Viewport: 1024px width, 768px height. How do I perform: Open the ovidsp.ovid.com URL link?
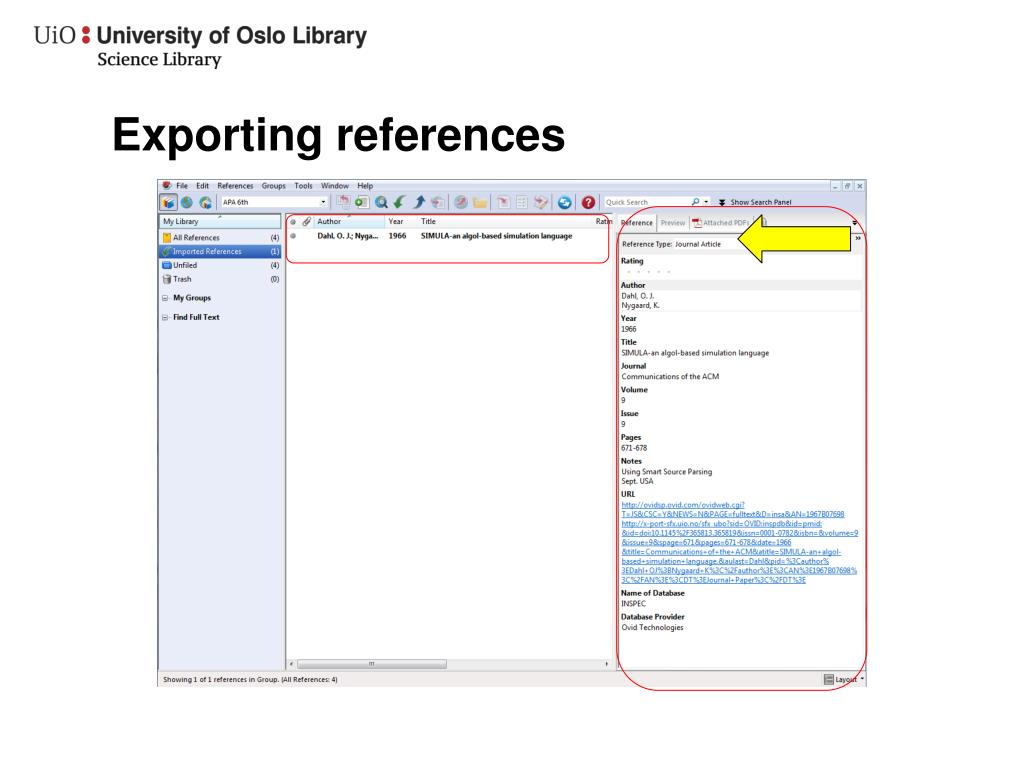(x=733, y=509)
